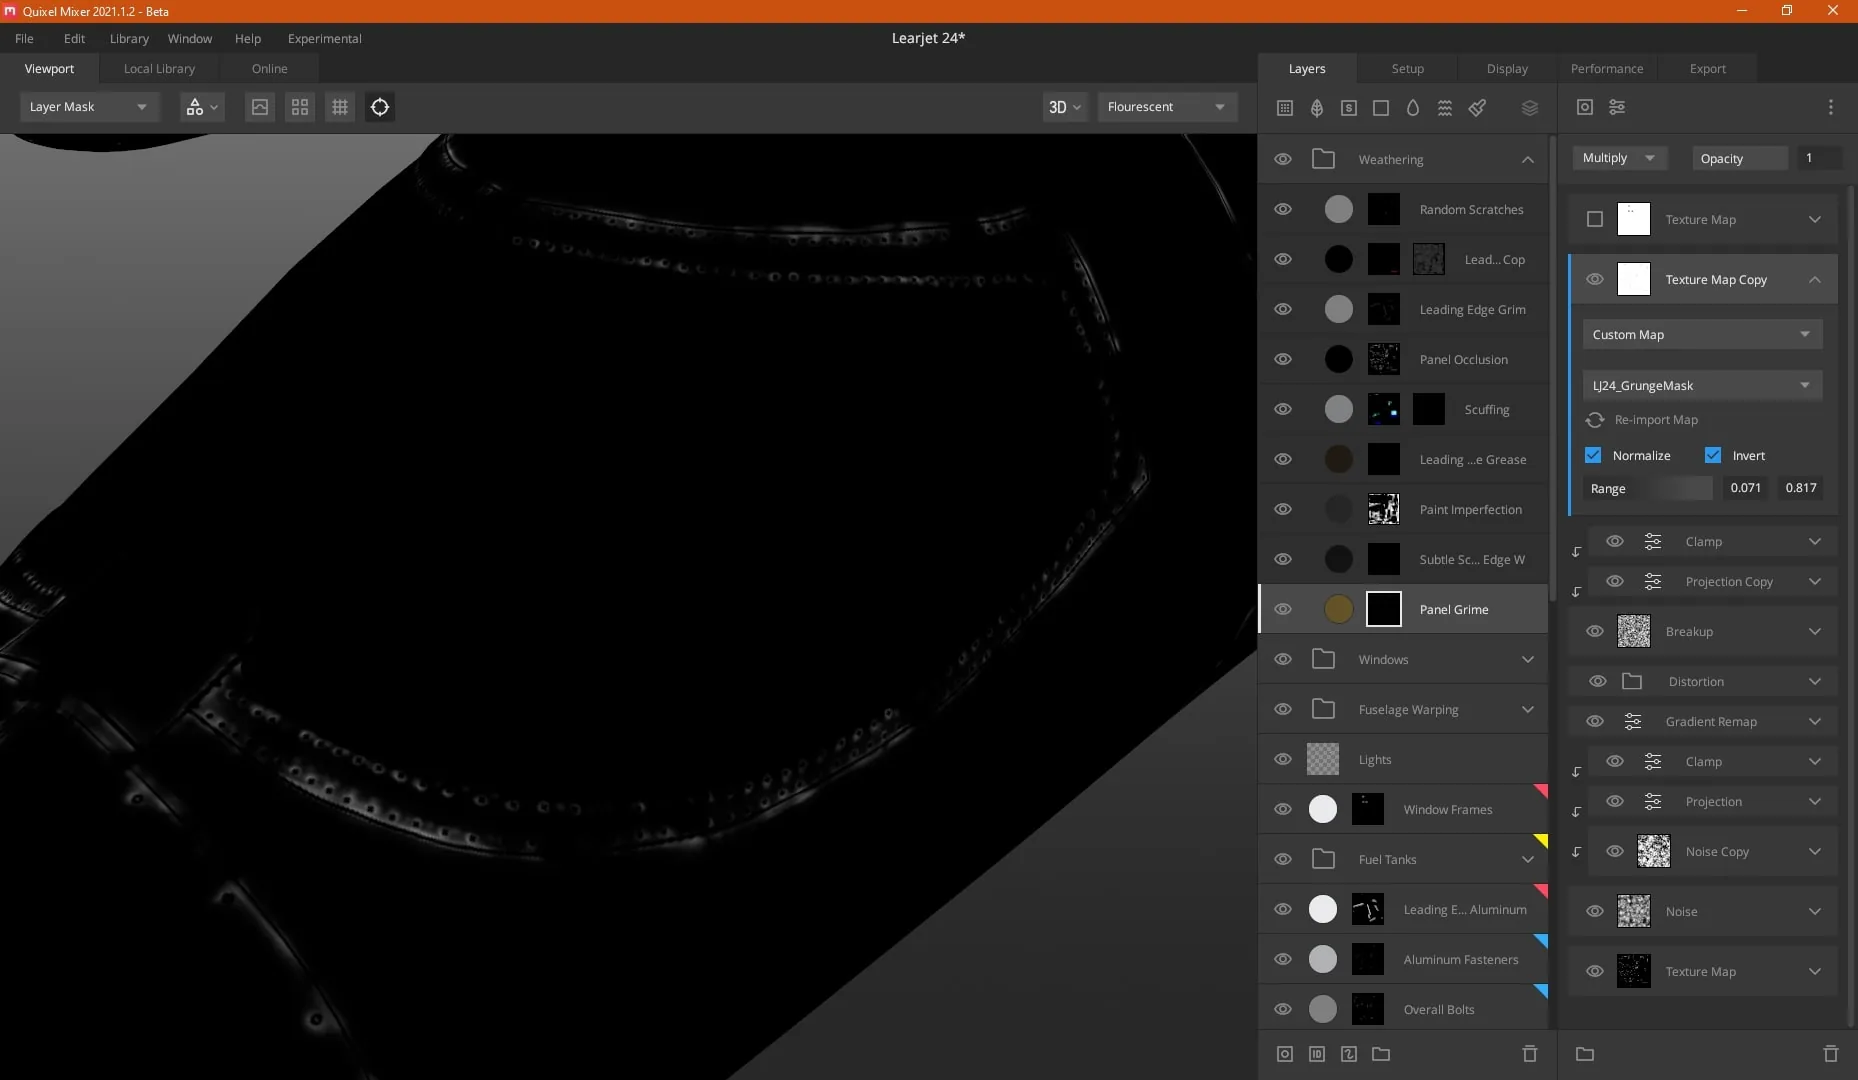Open the sliders adjustment icon in mask toolbar
This screenshot has height=1080, width=1858.
click(x=1617, y=107)
